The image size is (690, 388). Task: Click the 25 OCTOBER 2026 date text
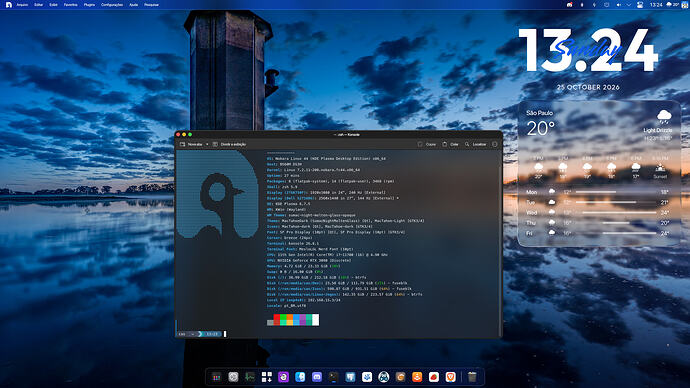pos(588,87)
